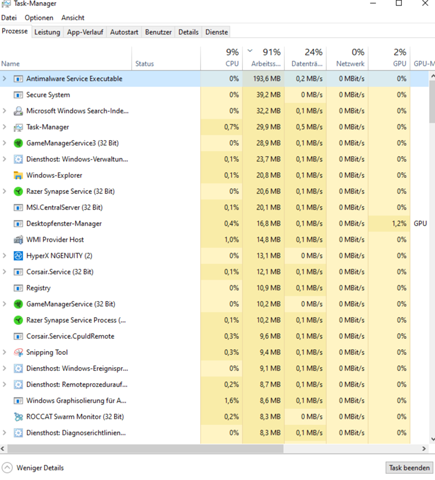Switch to the Dienste tab

[x=217, y=32]
